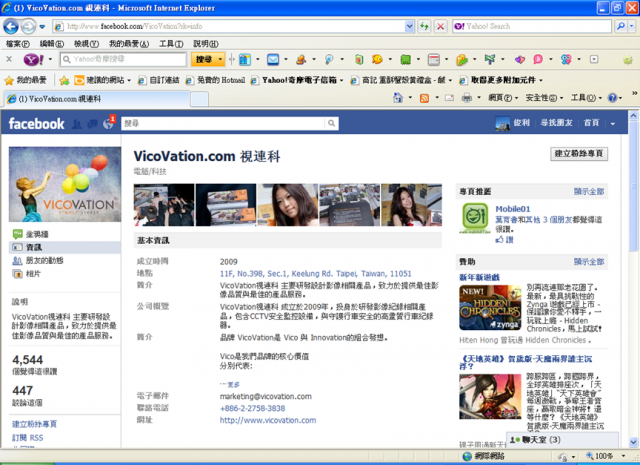
Task: Open the recent pages dropdown arrow
Action: click(42, 27)
